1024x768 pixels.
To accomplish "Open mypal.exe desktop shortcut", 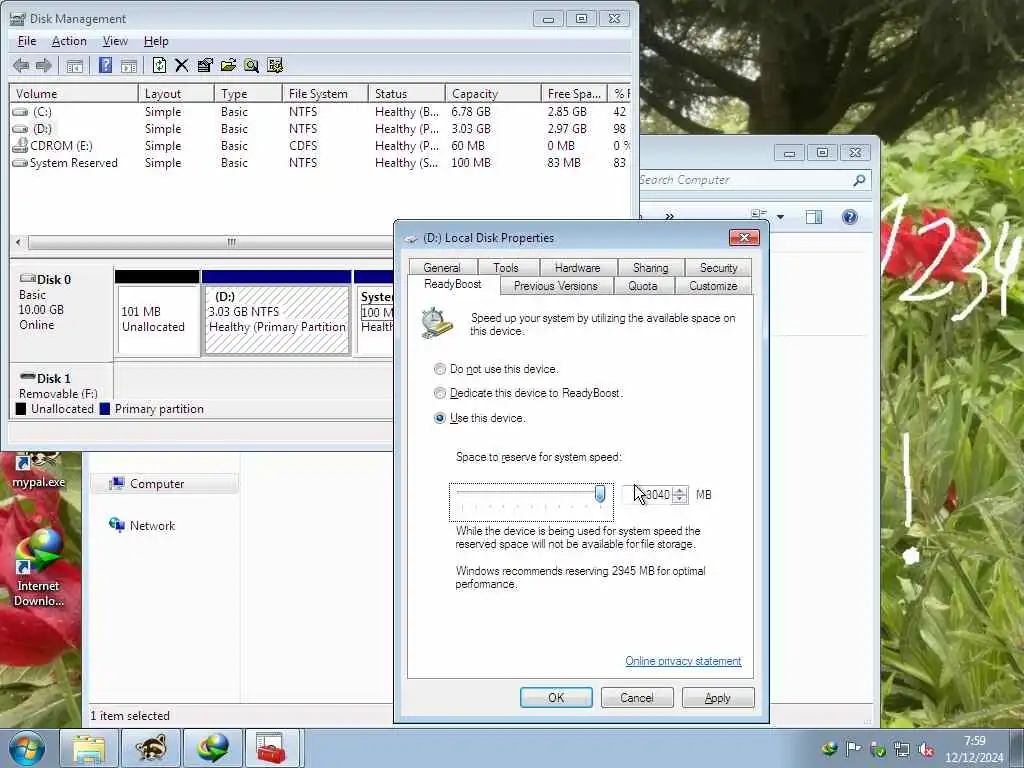I will coord(38,470).
